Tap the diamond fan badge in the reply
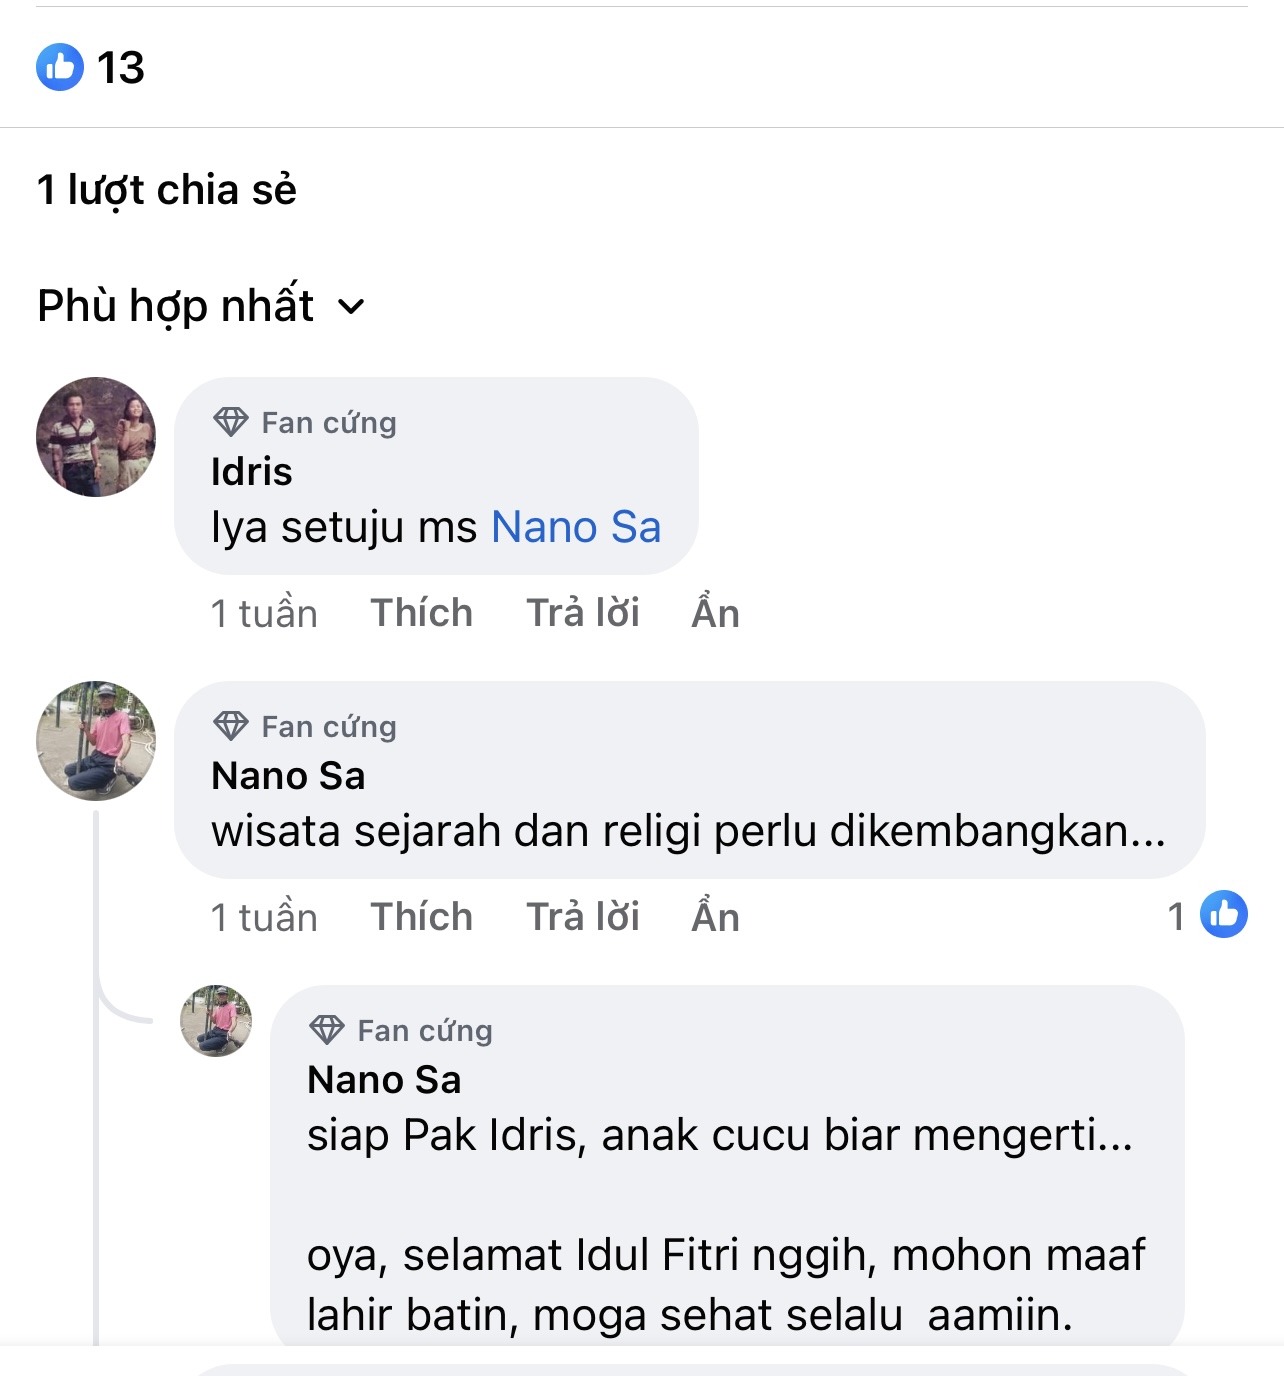Screen dimensions: 1284x1376 coord(327,1030)
